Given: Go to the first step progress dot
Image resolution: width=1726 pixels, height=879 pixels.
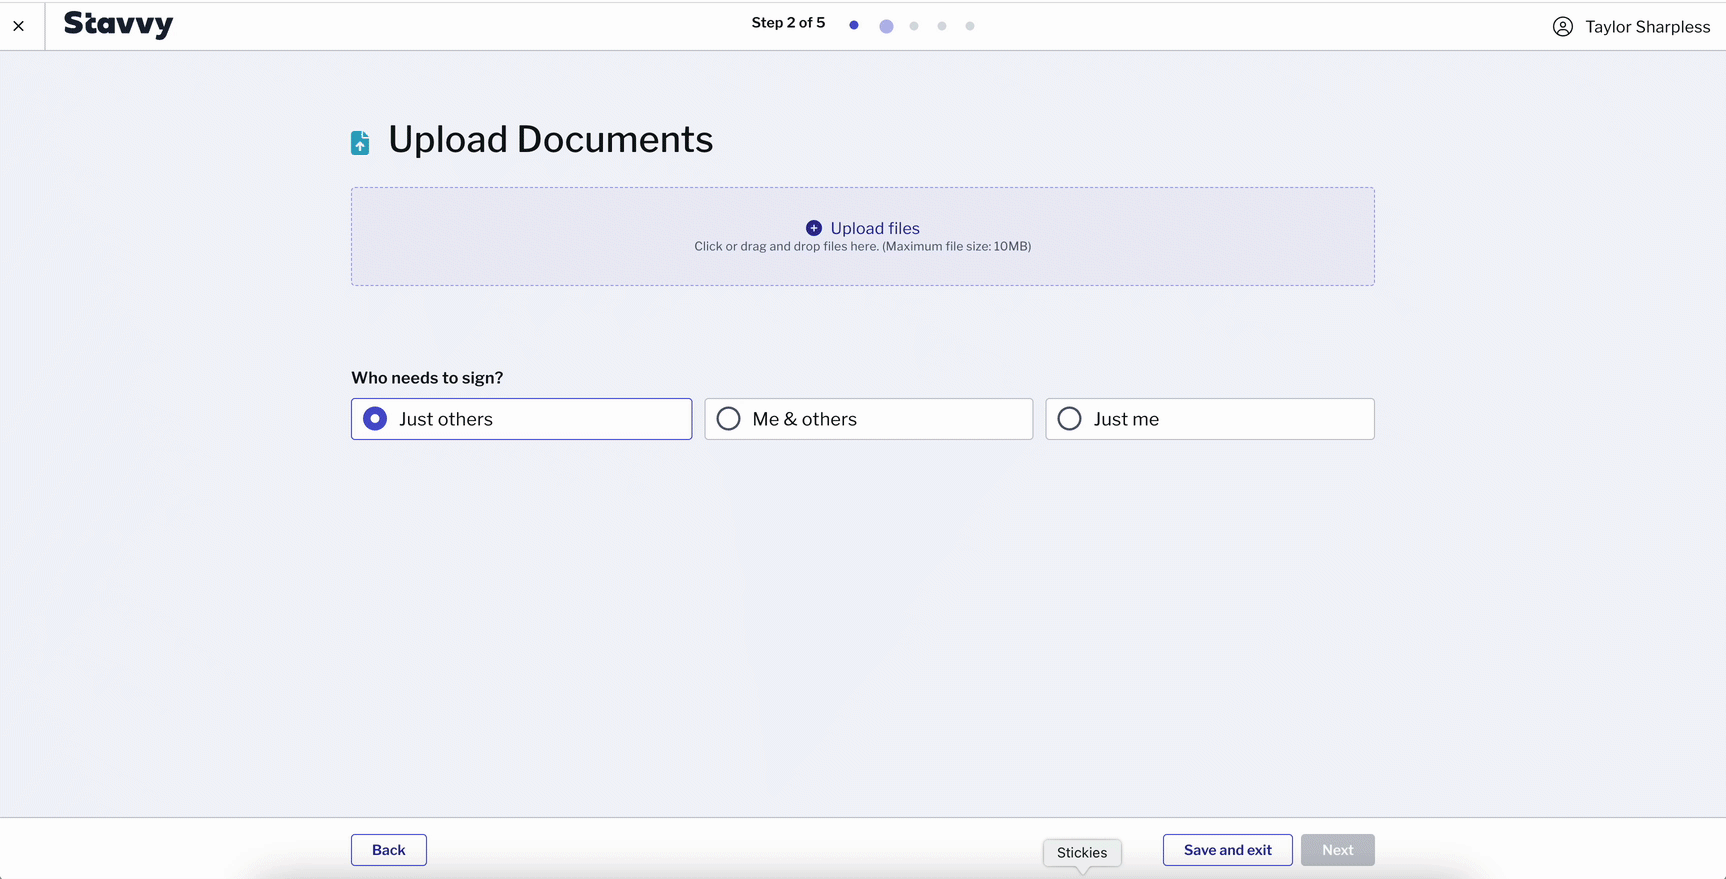Looking at the screenshot, I should [854, 26].
